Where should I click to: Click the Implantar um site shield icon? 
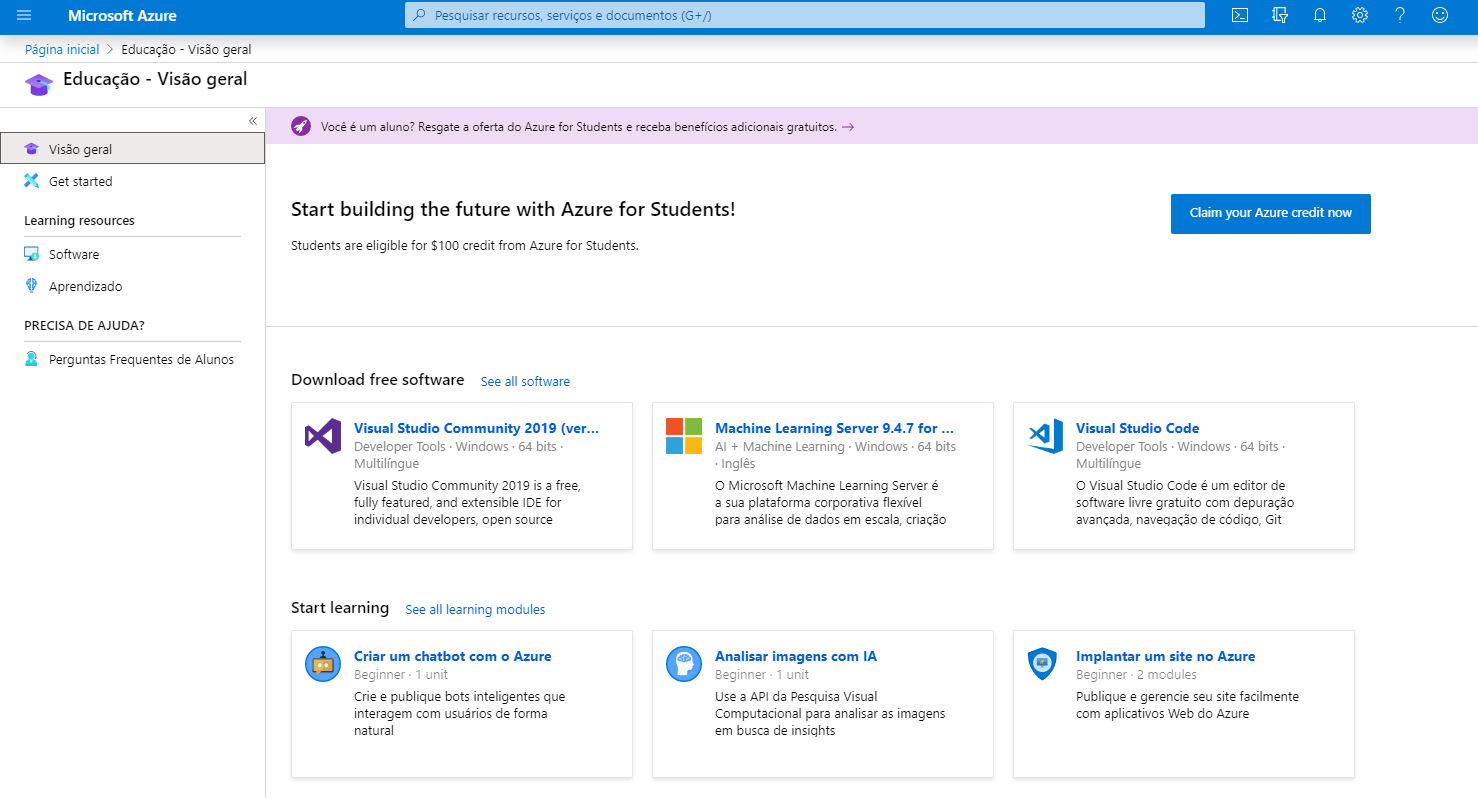coord(1043,664)
